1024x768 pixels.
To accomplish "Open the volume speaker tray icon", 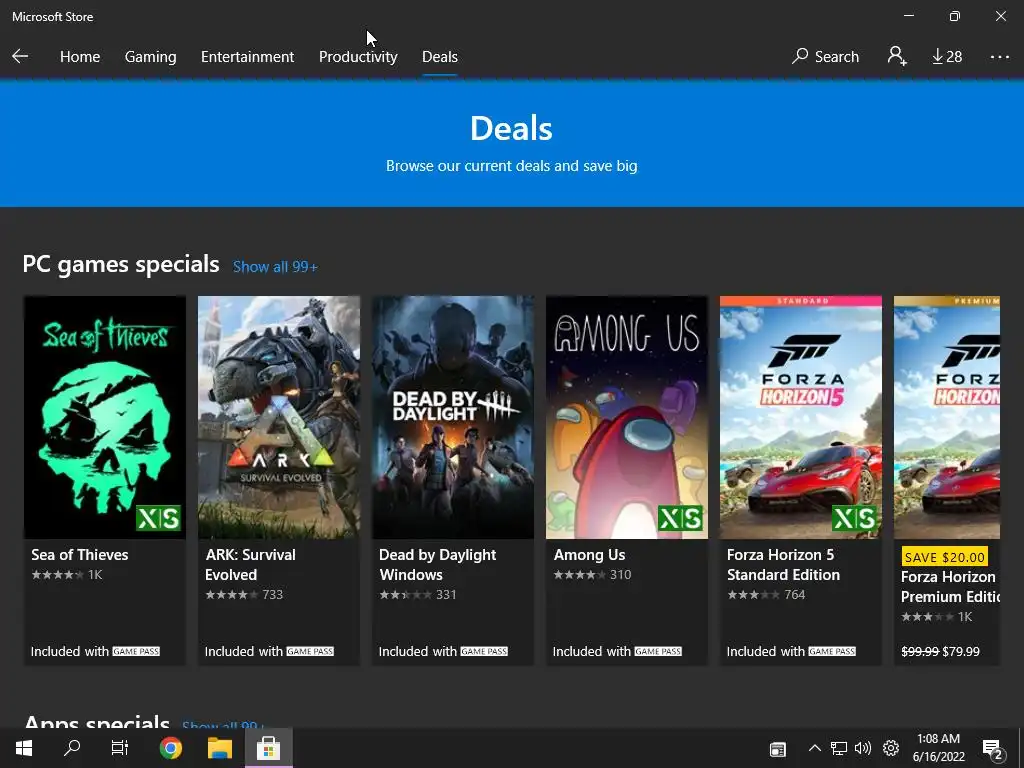I will 863,748.
